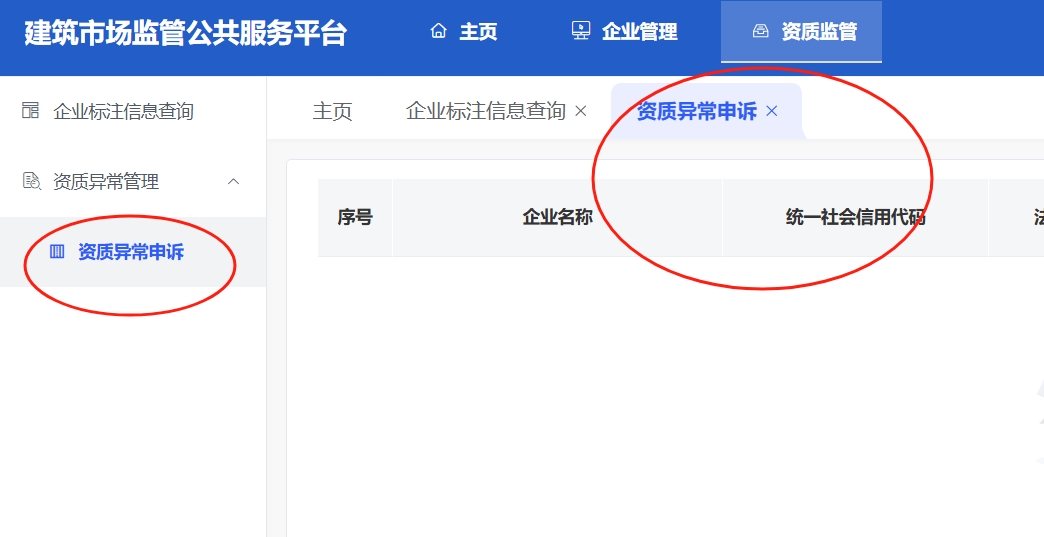The width and height of the screenshot is (1044, 537).
Task: Click the document-search icon beside 资质异常管理
Action: click(x=31, y=180)
